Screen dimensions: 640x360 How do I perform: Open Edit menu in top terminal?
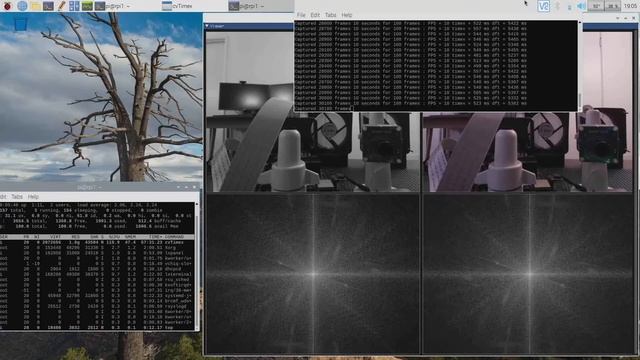[315, 15]
